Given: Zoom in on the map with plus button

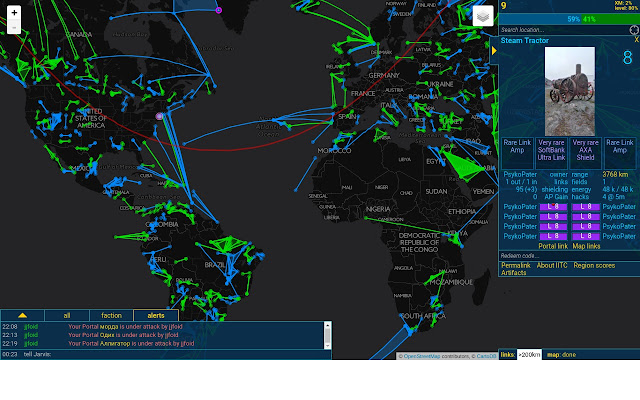Looking at the screenshot, I should tap(14, 13).
